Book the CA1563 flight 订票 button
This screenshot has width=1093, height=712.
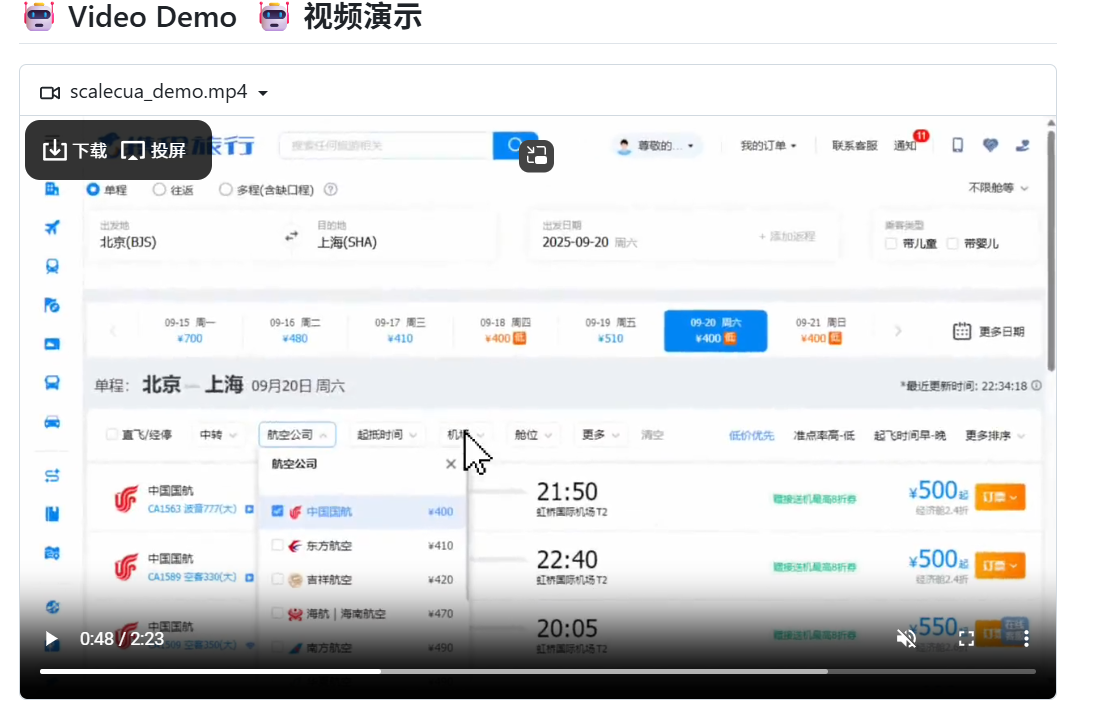[x=1000, y=497]
